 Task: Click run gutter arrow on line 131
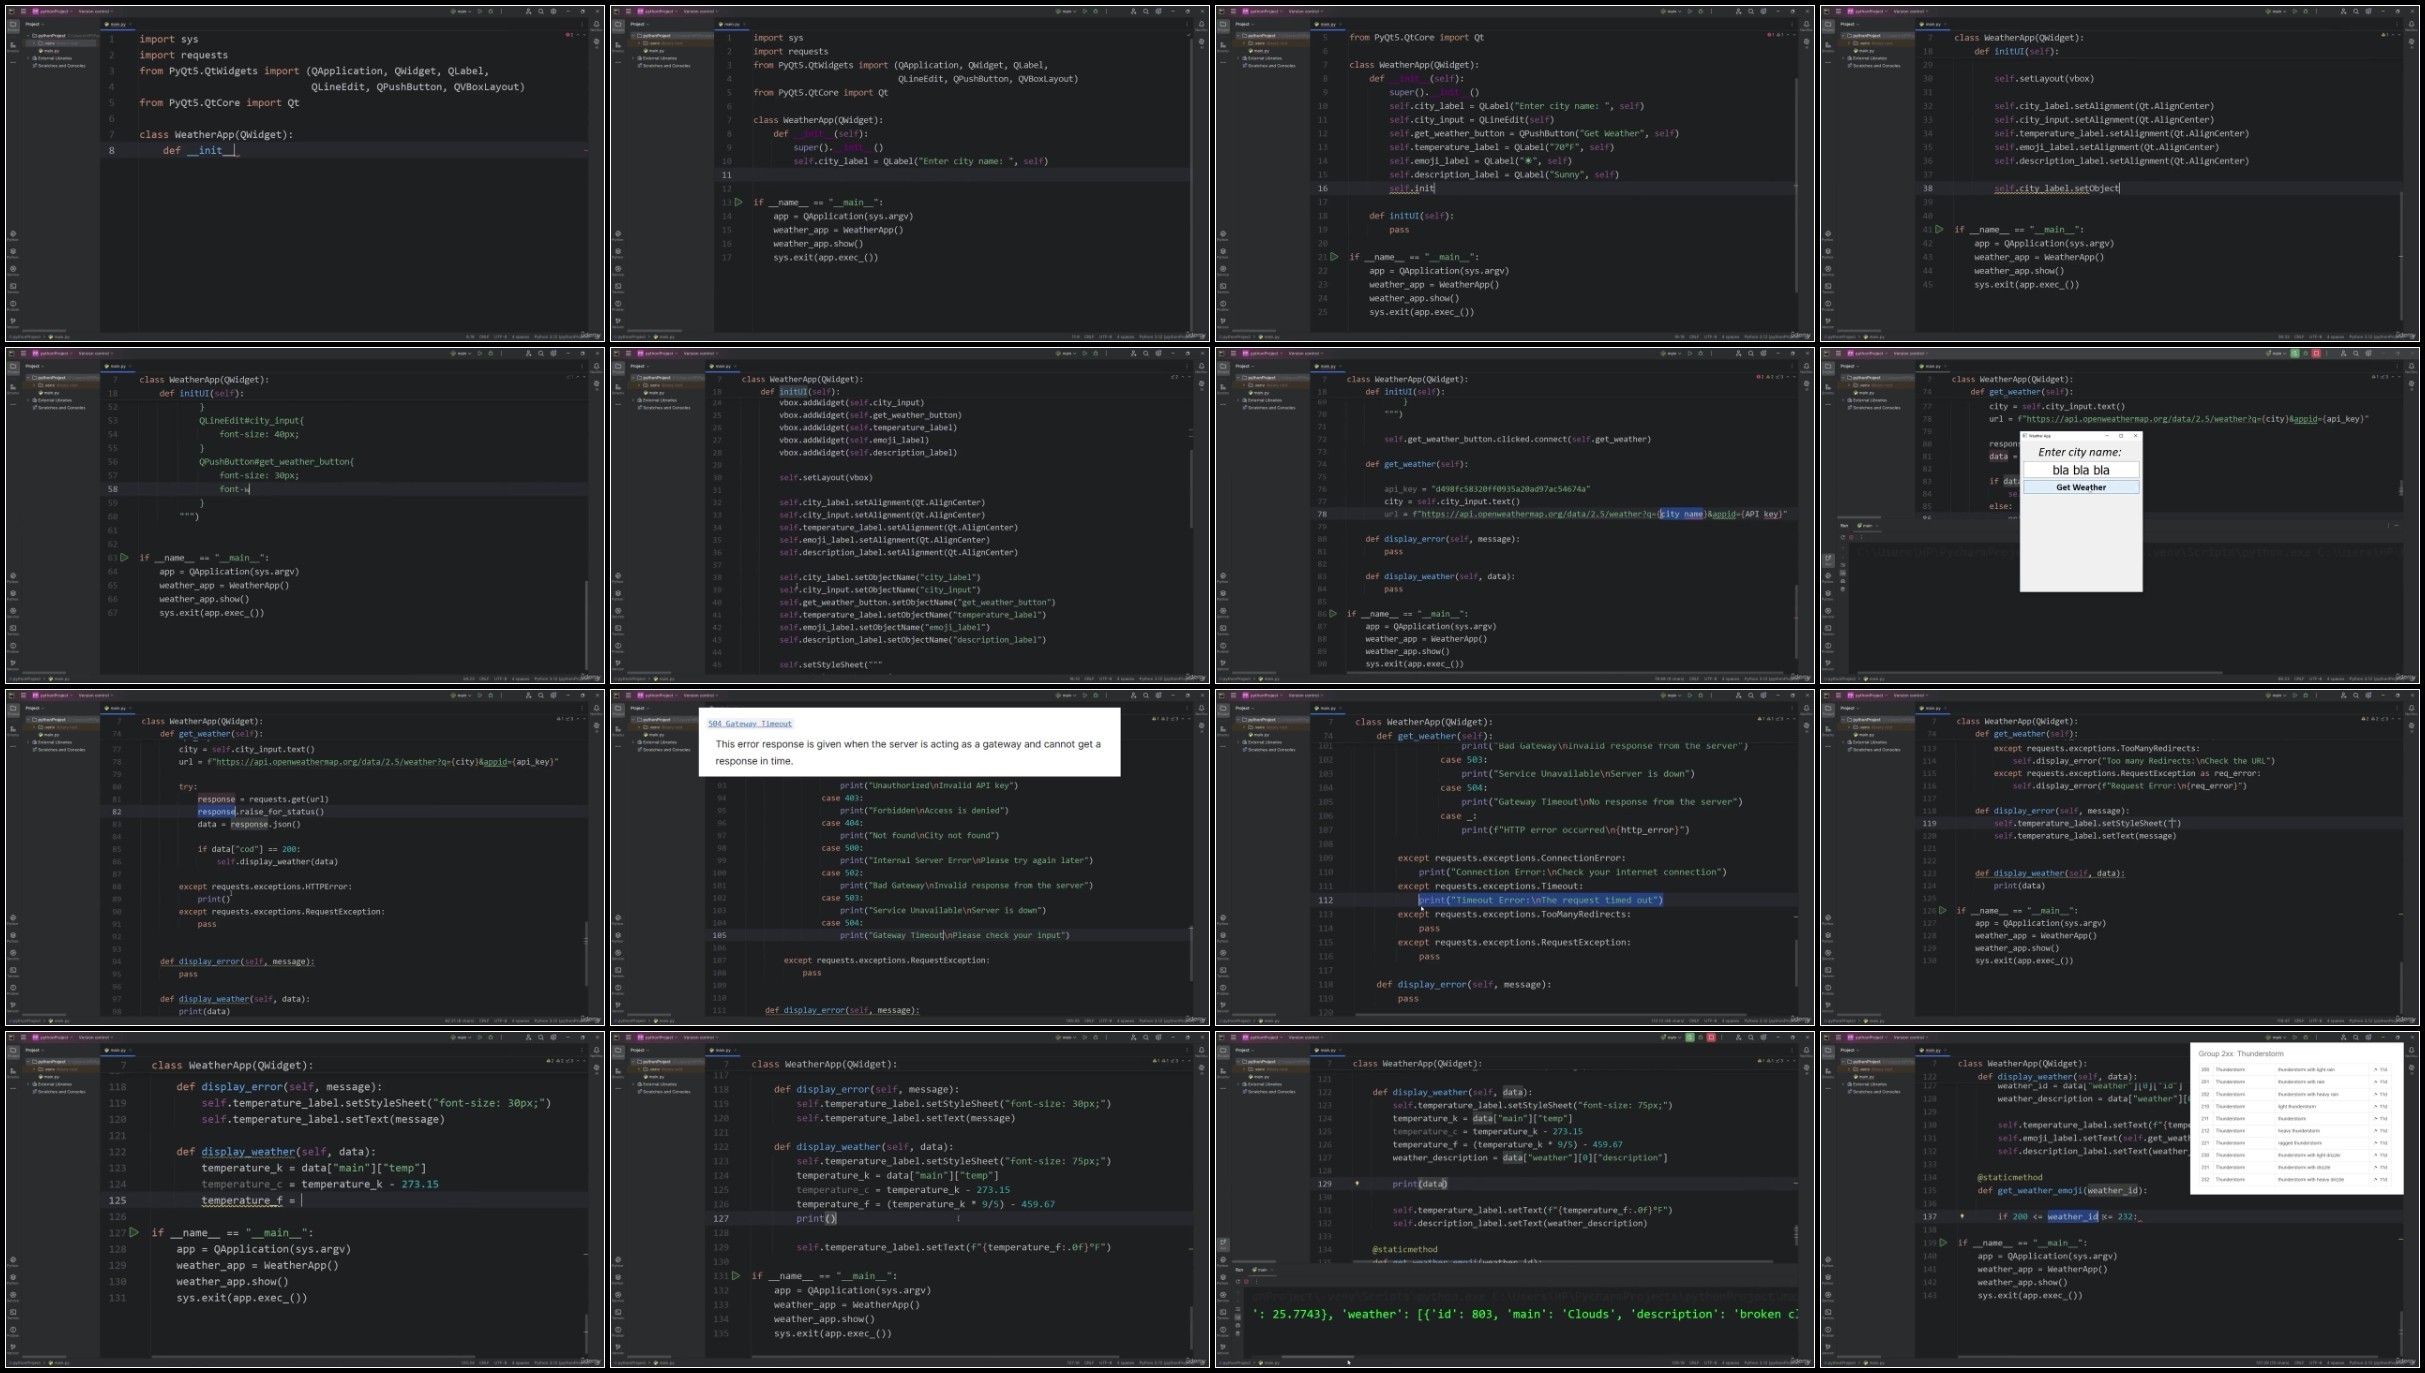(x=736, y=1276)
